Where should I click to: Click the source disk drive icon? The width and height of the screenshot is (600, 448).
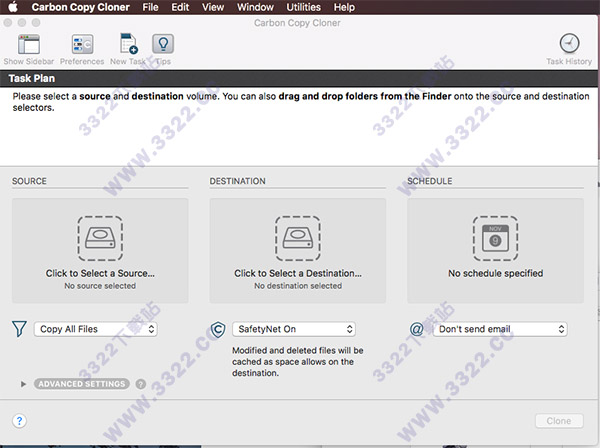(x=100, y=238)
